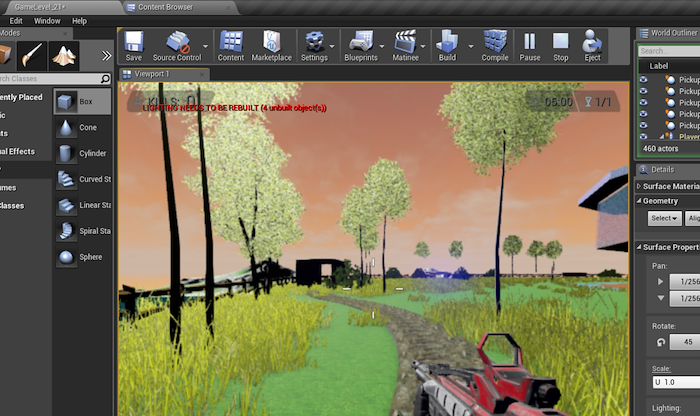Open the Marketplace
700x416 pixels.
tap(271, 46)
